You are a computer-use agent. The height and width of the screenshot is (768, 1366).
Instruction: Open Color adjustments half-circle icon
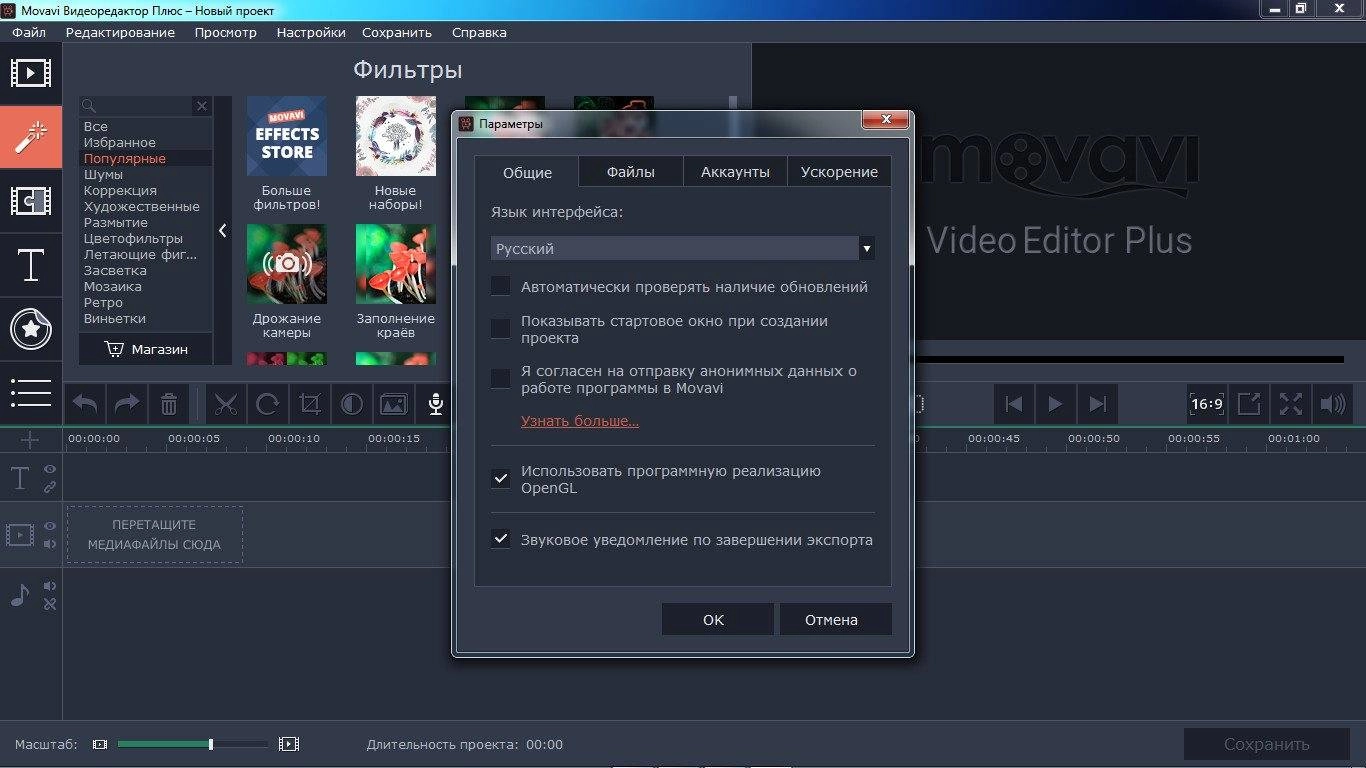tap(352, 404)
